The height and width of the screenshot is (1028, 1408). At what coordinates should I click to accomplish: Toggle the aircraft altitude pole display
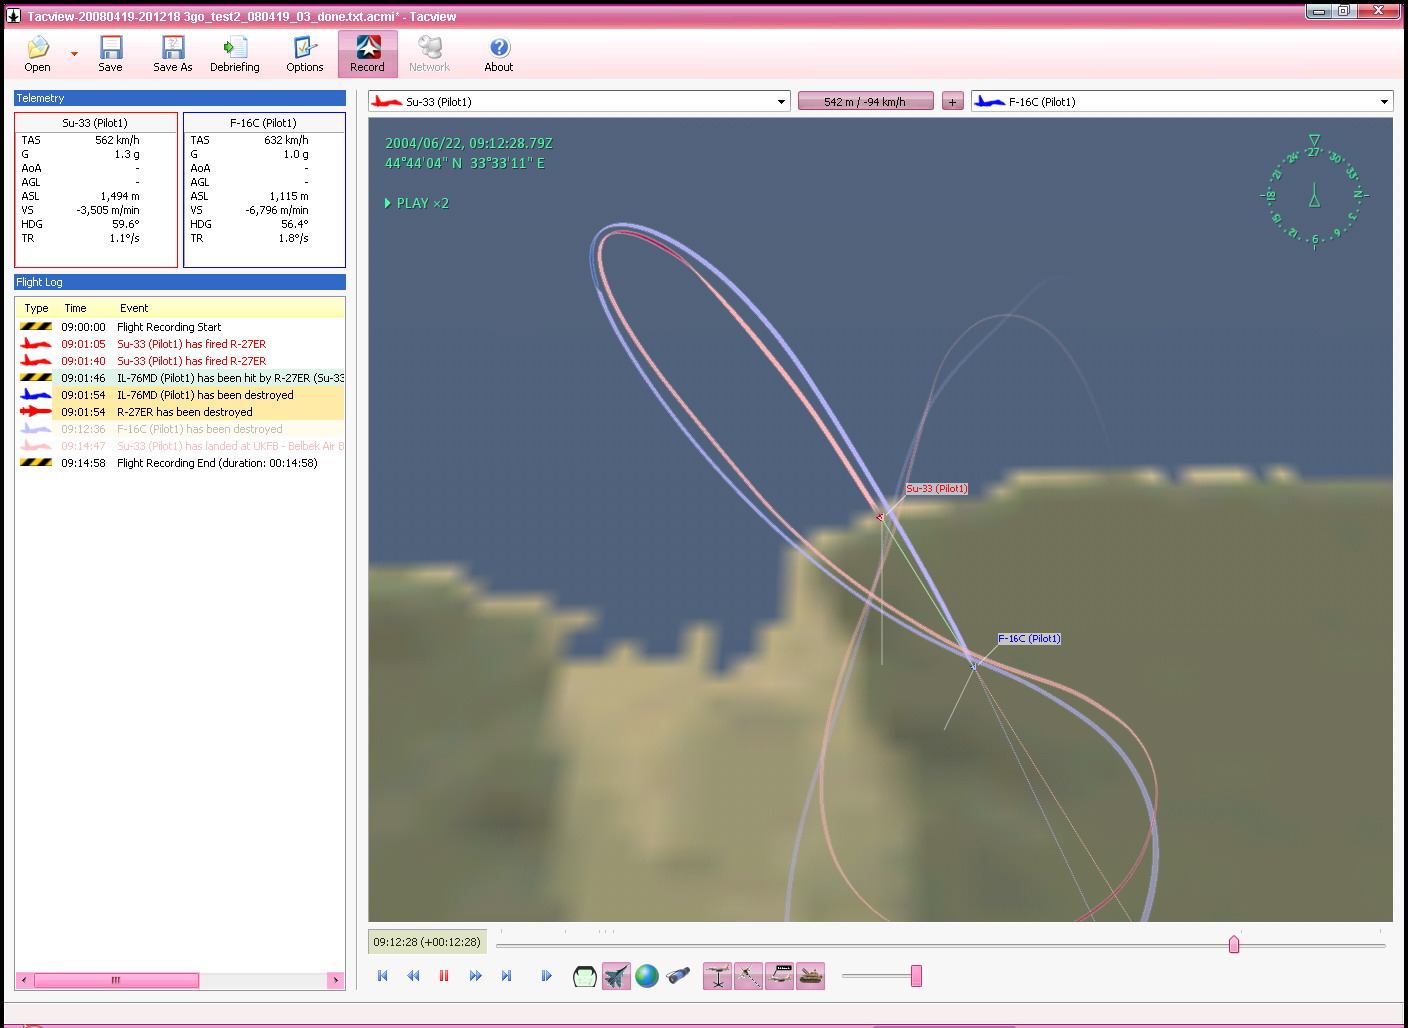pyautogui.click(x=717, y=976)
